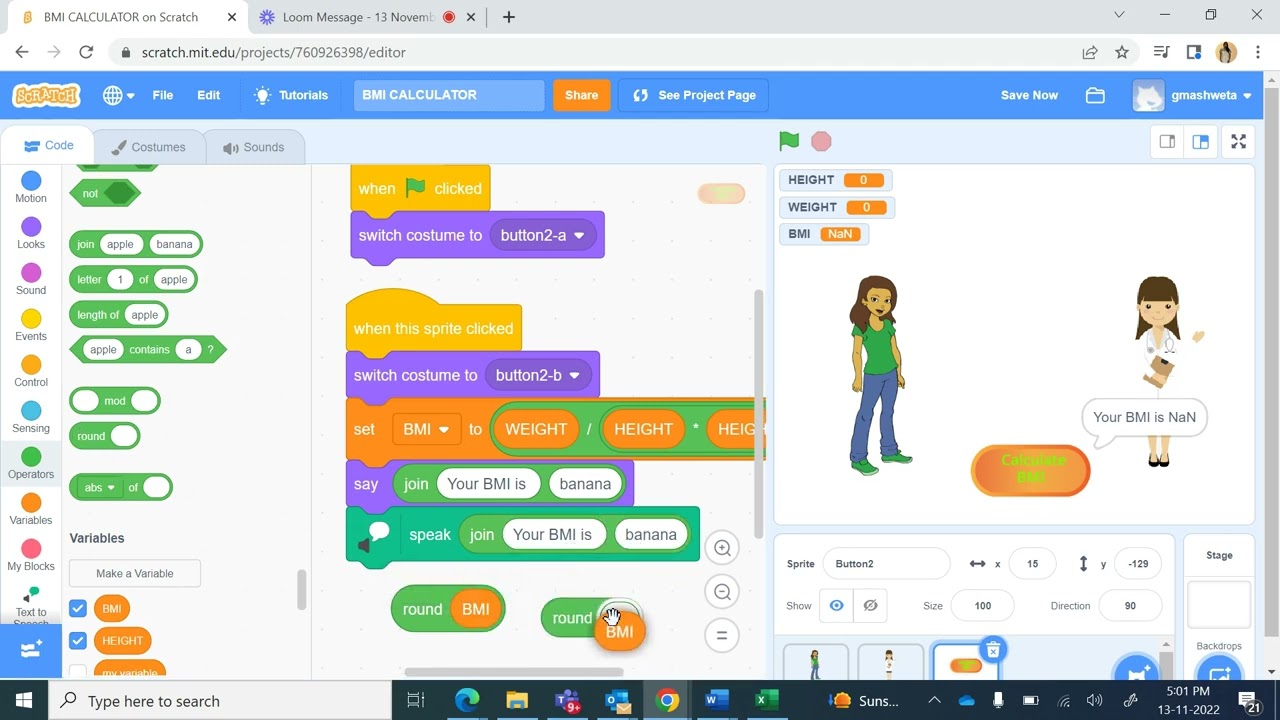Open Tutorials
The width and height of the screenshot is (1280, 720).
(291, 95)
